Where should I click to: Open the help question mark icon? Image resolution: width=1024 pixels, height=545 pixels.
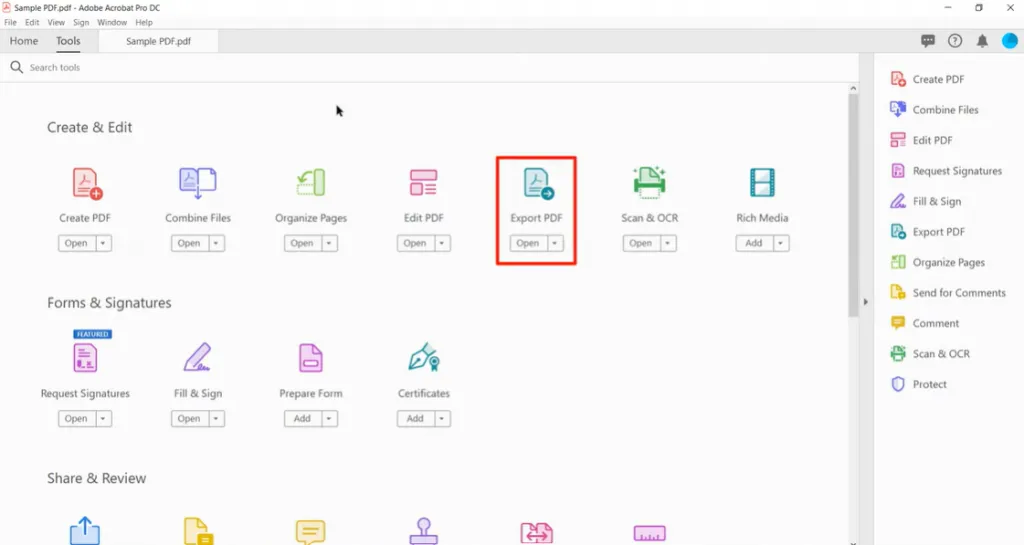pos(955,41)
